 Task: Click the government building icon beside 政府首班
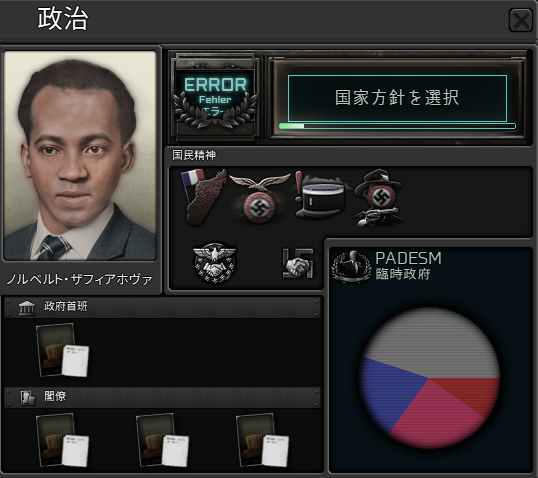pos(27,307)
